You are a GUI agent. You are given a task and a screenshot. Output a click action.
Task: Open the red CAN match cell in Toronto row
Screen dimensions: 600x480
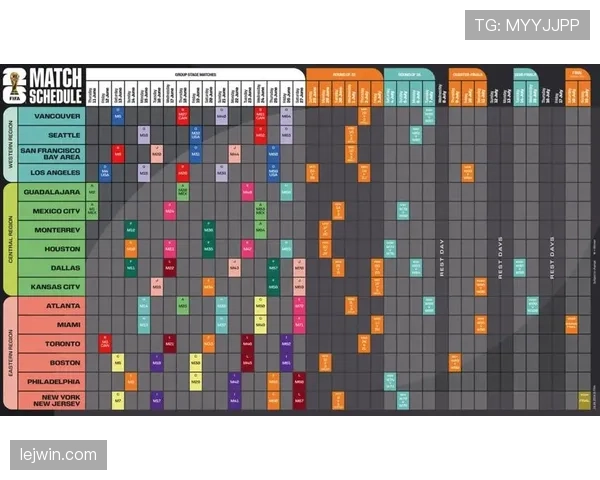(x=105, y=344)
